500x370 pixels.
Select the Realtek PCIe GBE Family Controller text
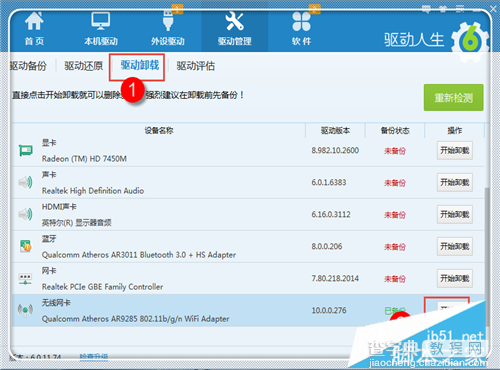point(102,287)
